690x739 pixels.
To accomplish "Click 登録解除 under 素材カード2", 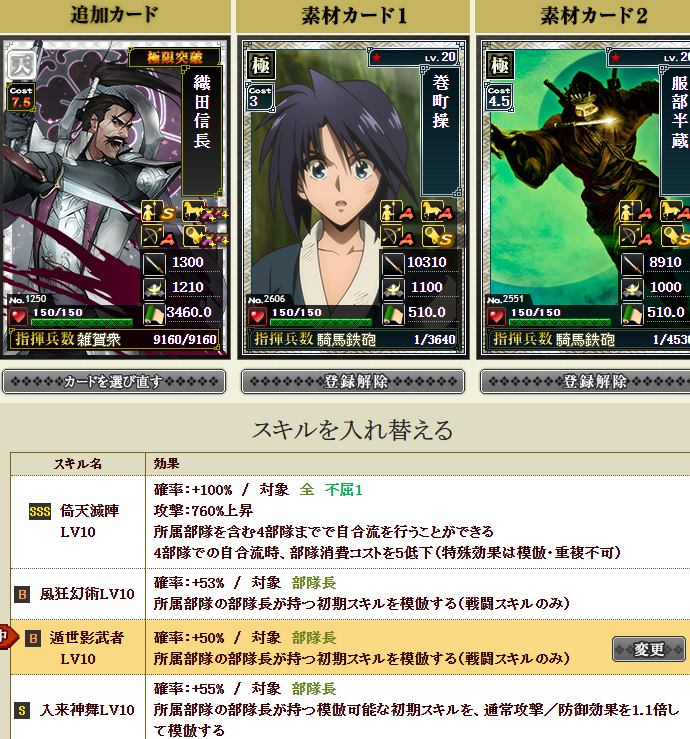I will point(585,381).
